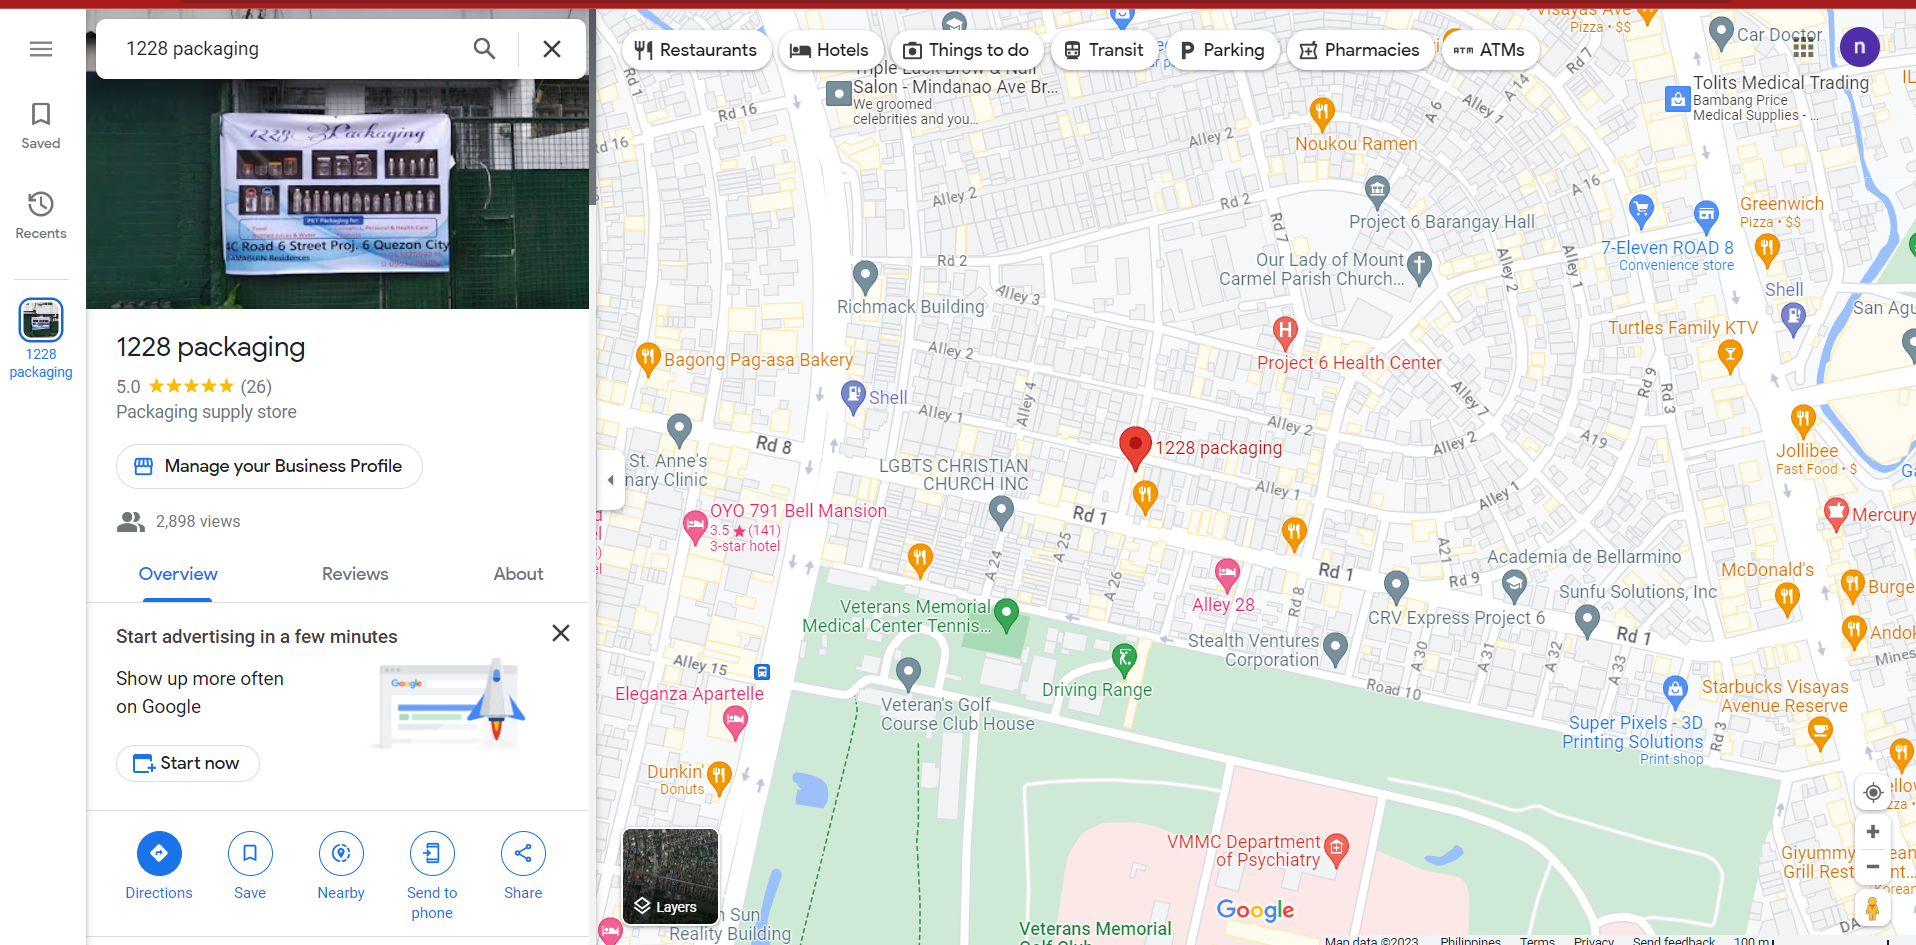Click the Alley 28 hotel marker

1227,576
